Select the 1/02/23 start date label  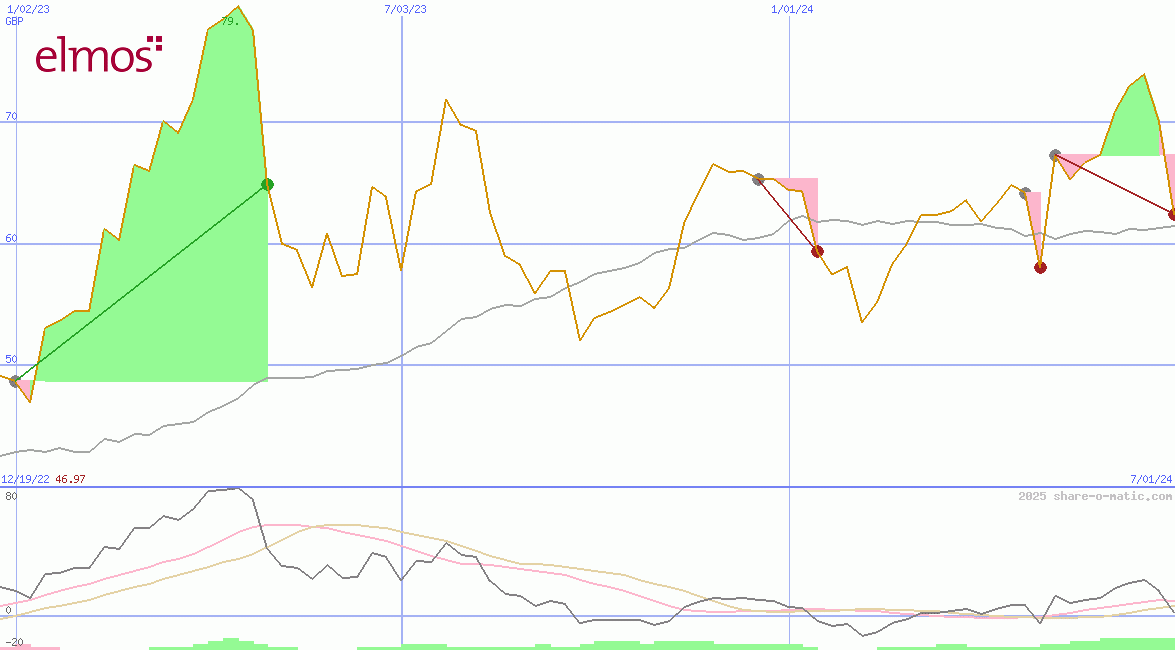(x=28, y=9)
